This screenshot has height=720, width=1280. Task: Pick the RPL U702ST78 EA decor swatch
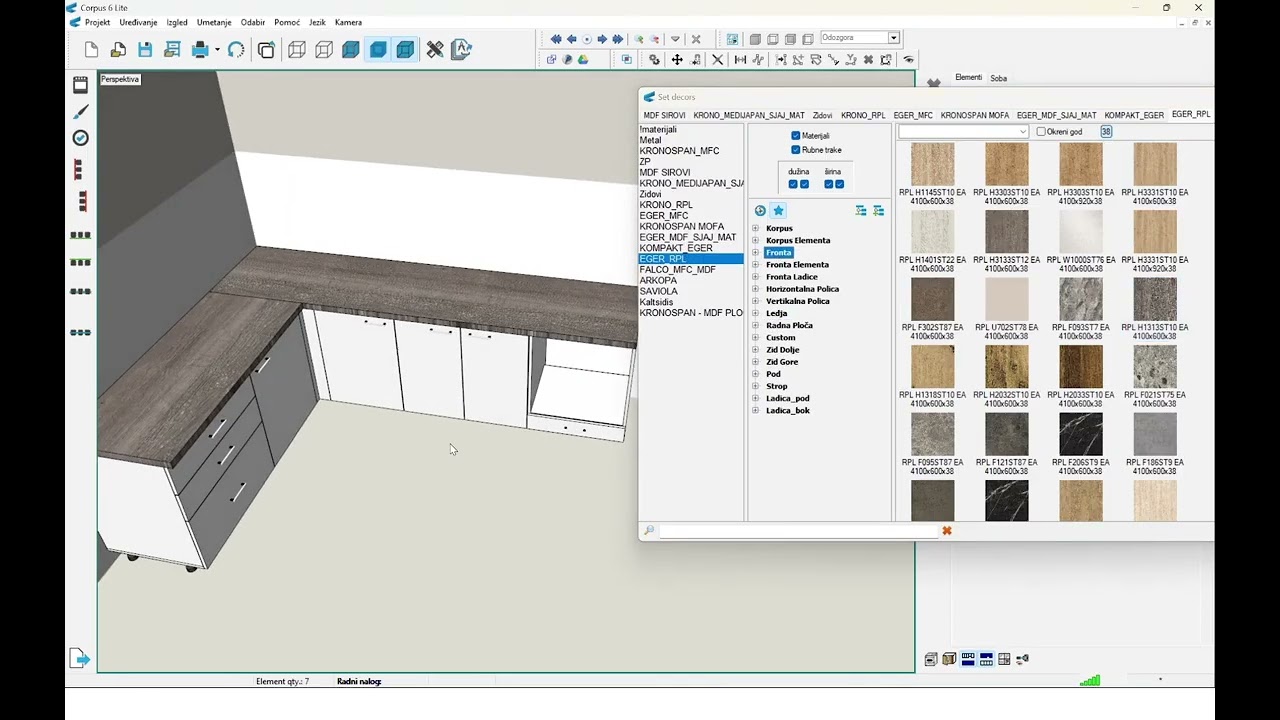[x=1007, y=299]
